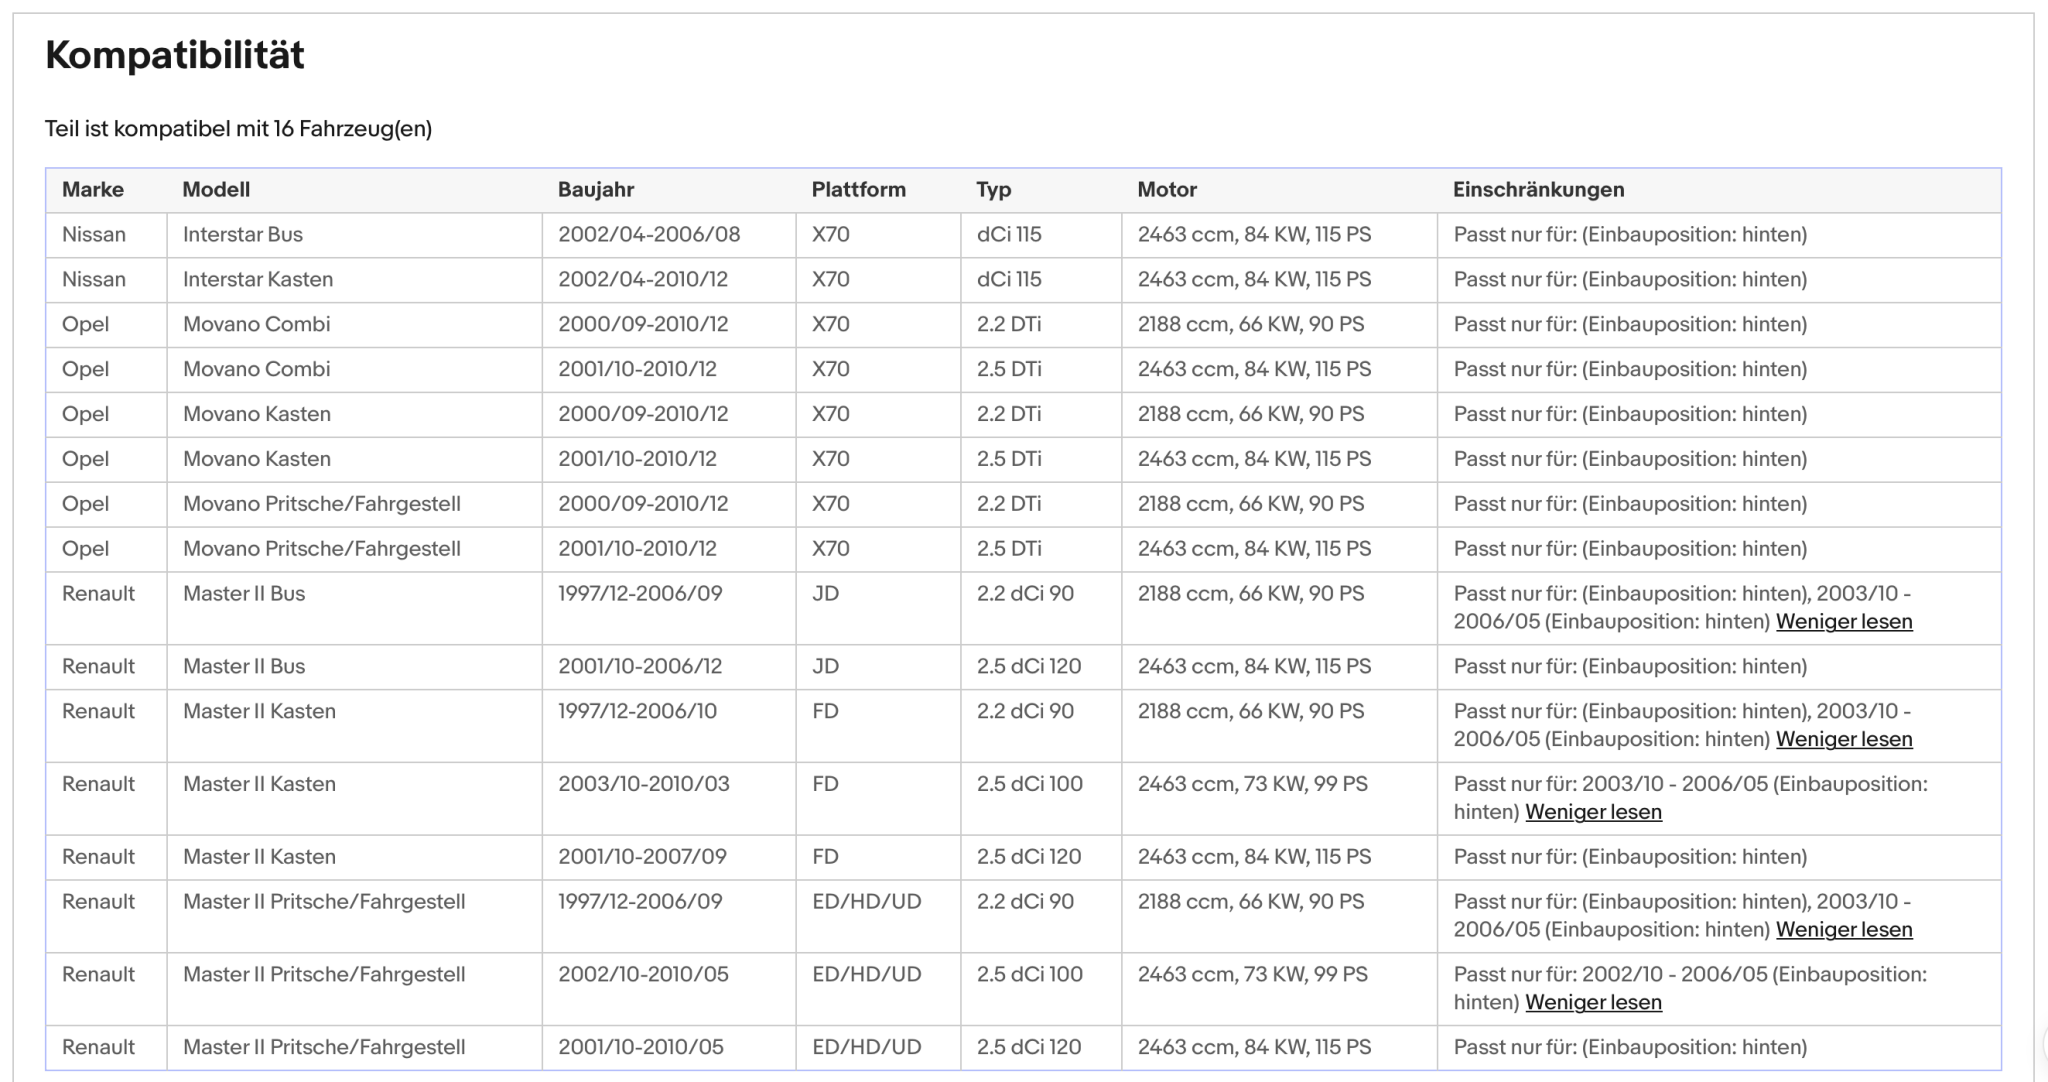This screenshot has width=2048, height=1082.
Task: Click restriction text in the Interstar Kasten row
Action: click(x=1631, y=280)
